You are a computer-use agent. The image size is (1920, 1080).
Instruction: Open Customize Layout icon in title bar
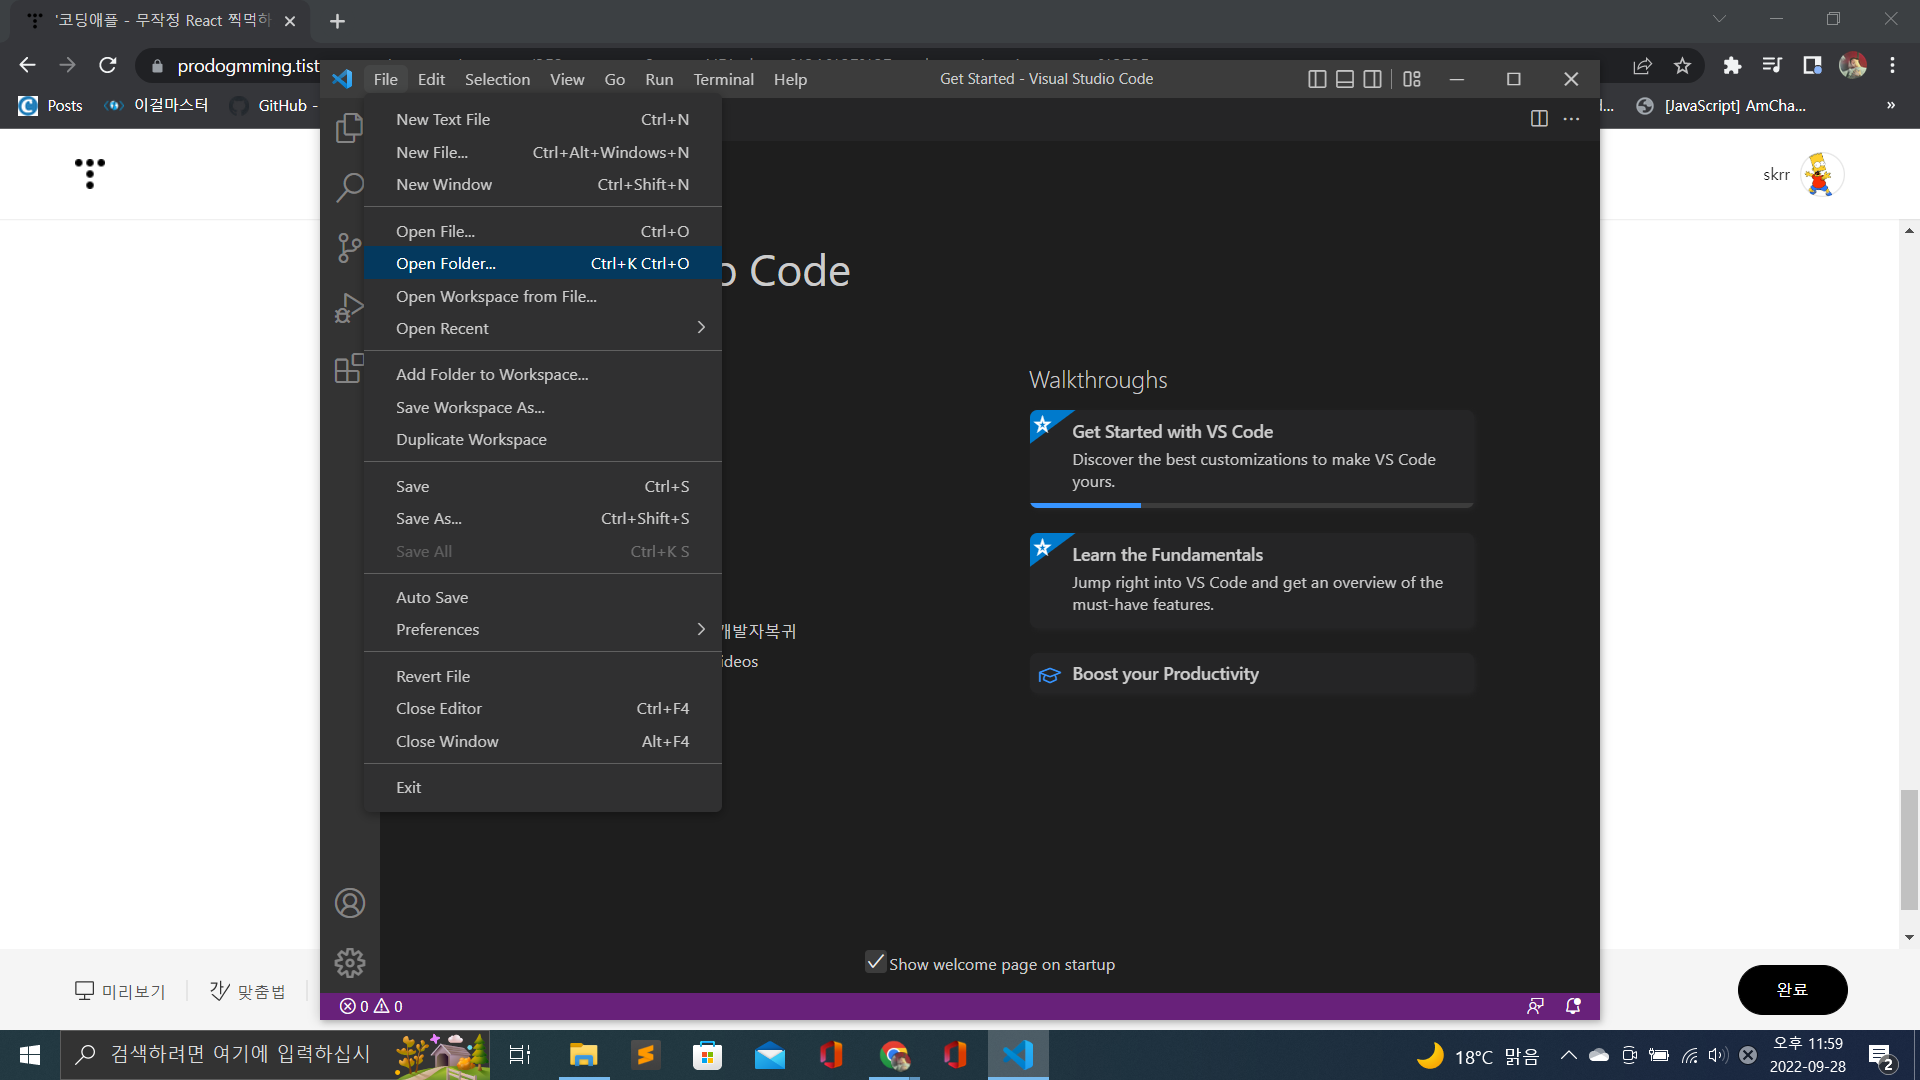[x=1412, y=79]
